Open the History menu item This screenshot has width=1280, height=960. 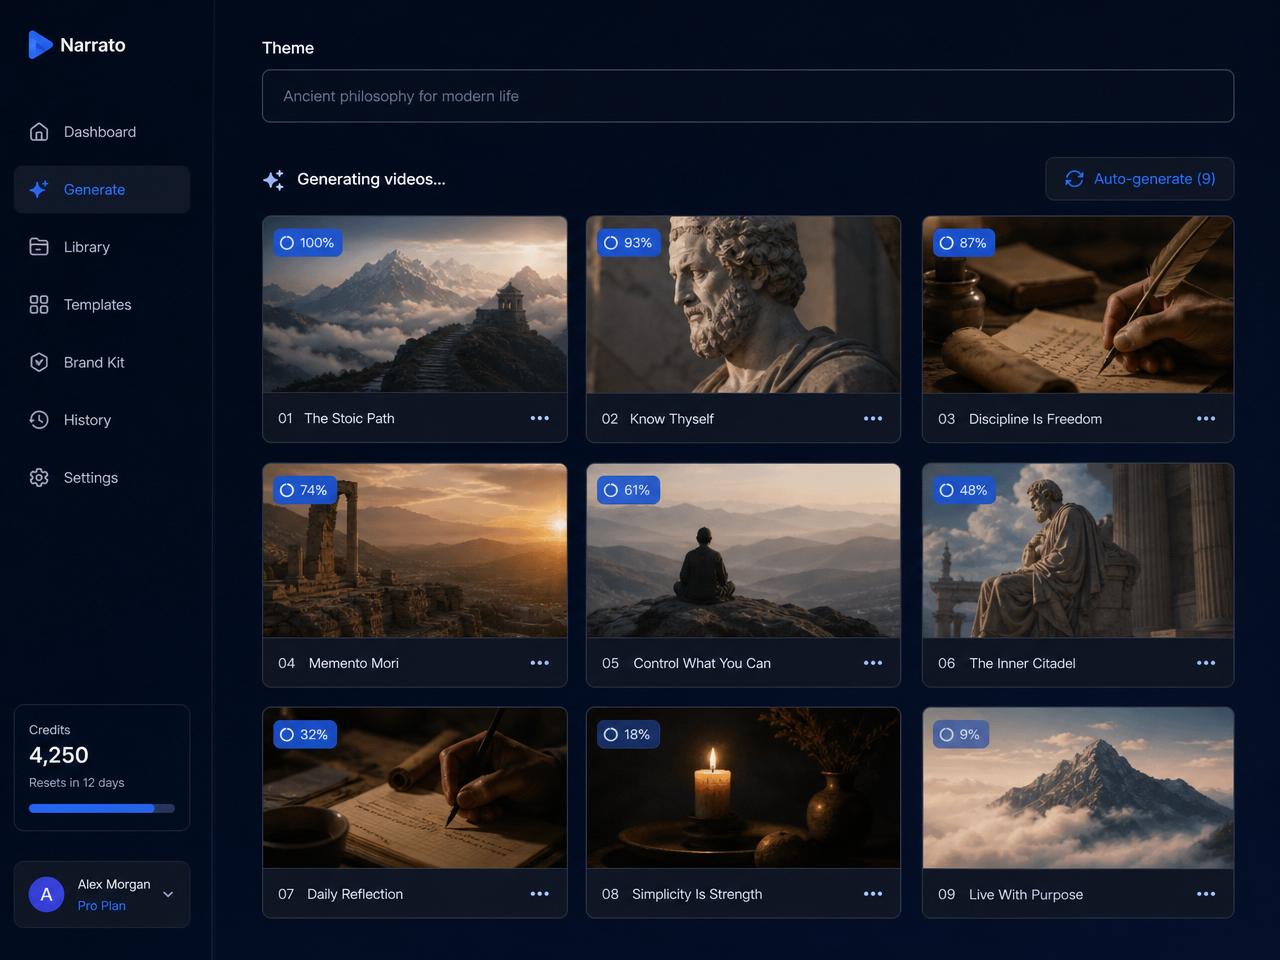102,420
